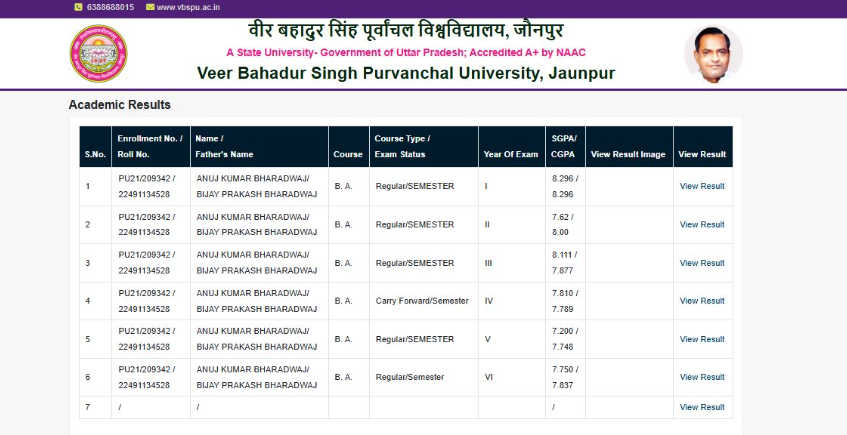Open View Result for semester VI row
This screenshot has height=435, width=847.
(x=702, y=377)
